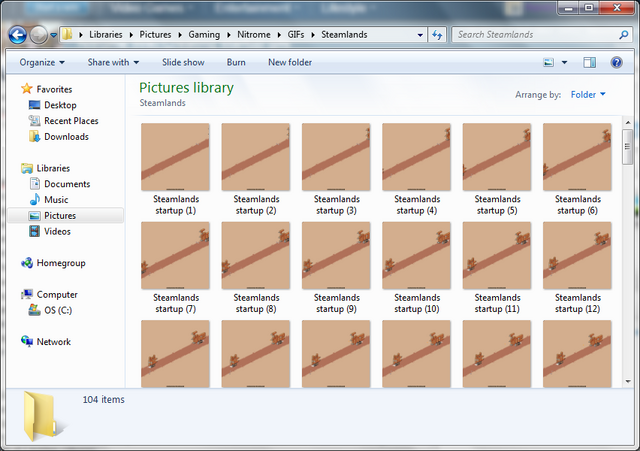Open the recent pages dropdown arrow
Viewport: 640px width, 451px height.
[x=53, y=36]
